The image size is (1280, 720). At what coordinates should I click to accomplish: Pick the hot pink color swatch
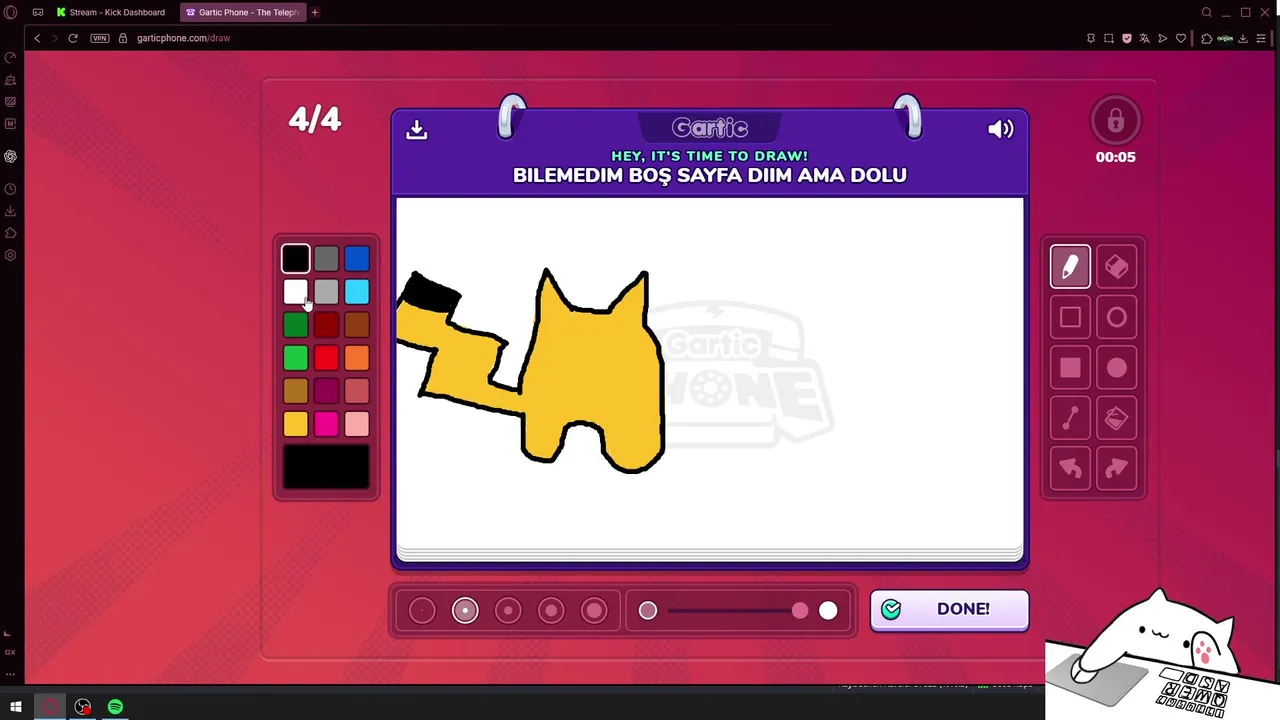326,424
